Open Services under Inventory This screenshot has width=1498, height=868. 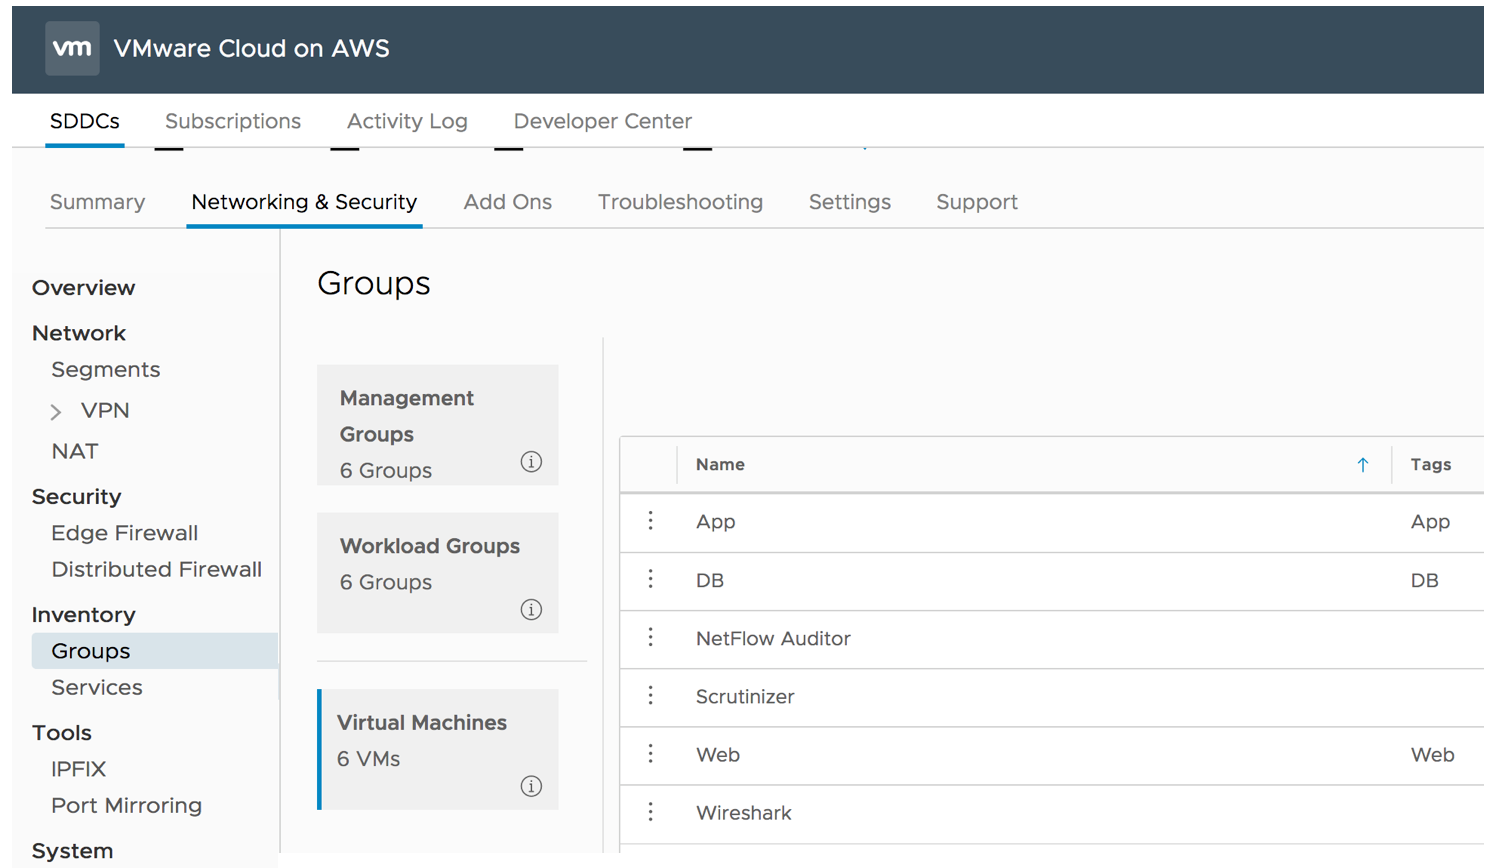pos(97,688)
